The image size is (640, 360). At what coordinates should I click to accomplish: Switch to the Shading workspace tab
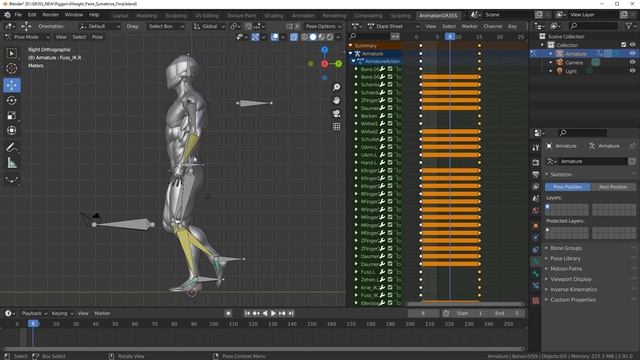point(273,16)
